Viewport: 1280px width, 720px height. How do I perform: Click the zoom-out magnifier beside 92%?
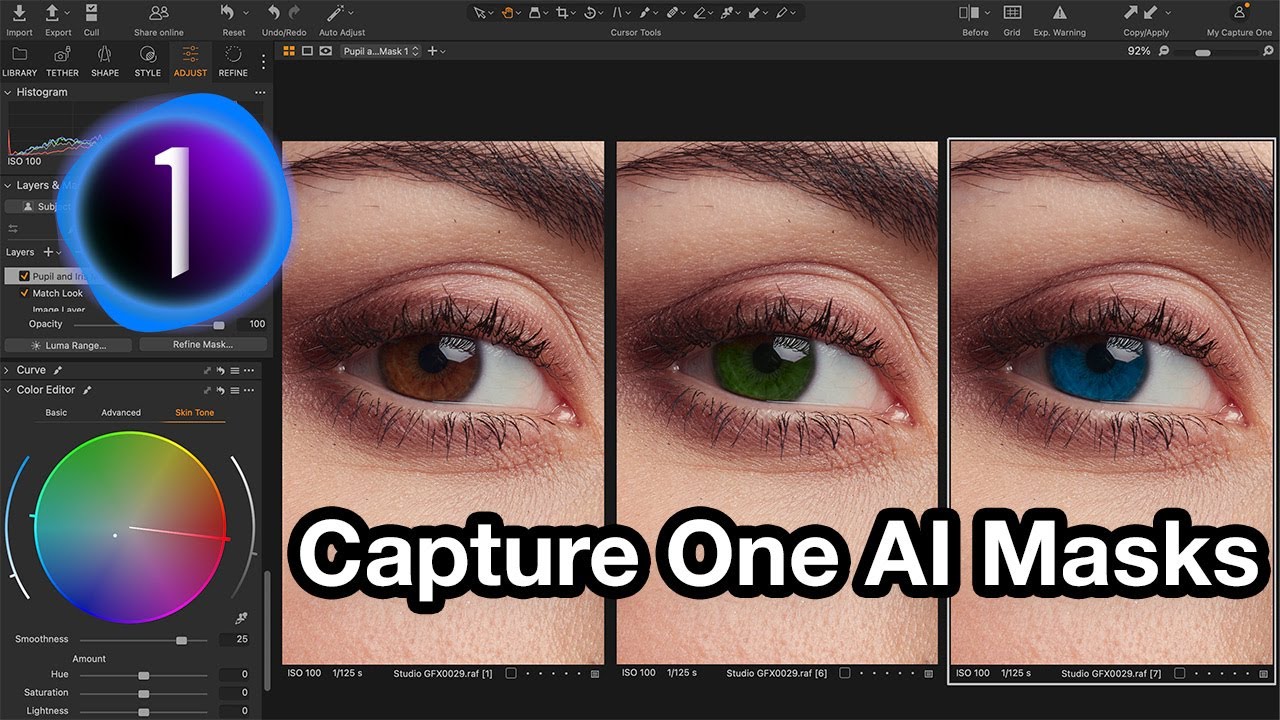1164,51
